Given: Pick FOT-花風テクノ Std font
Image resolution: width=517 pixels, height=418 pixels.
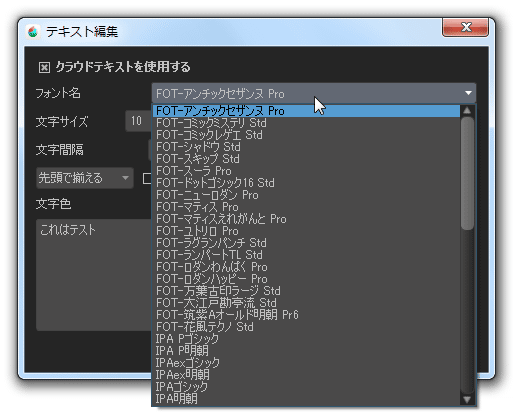Looking at the screenshot, I should coord(306,327).
